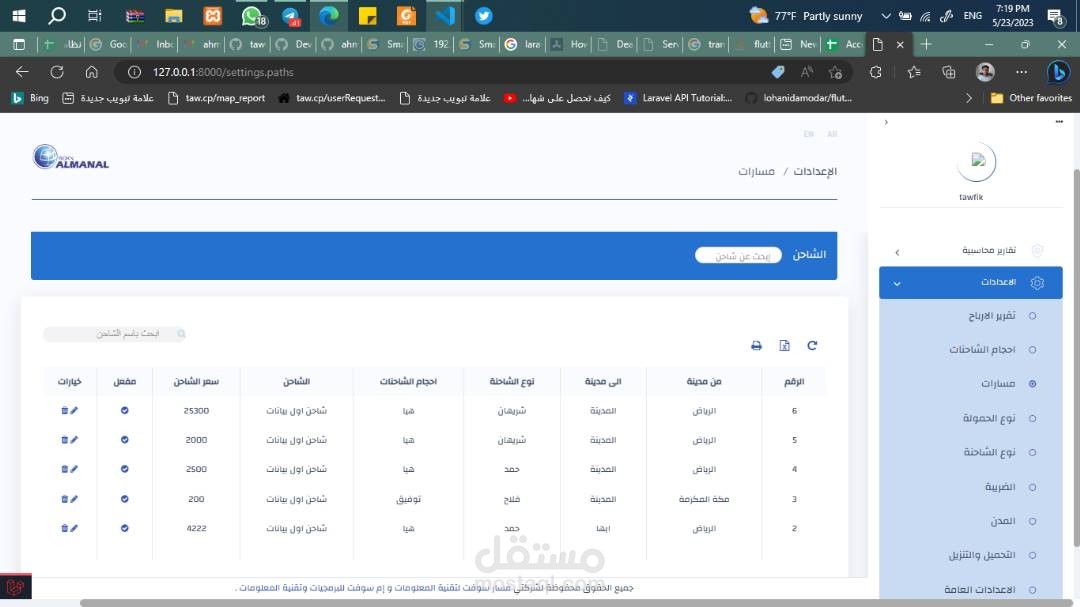Open الضريبة settings page

[1000, 487]
